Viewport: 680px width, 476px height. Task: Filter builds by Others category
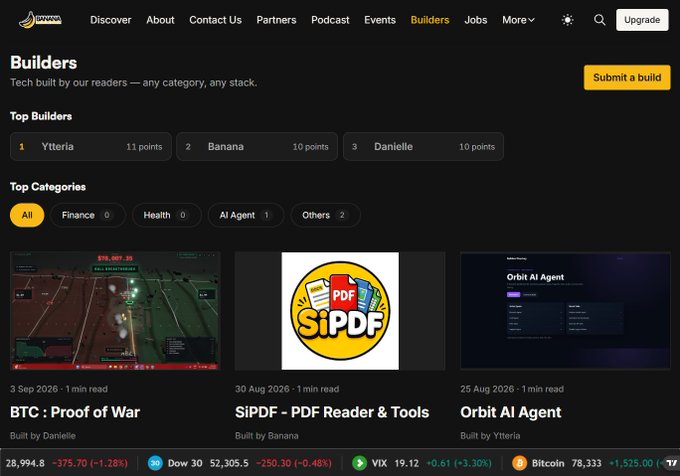point(325,215)
